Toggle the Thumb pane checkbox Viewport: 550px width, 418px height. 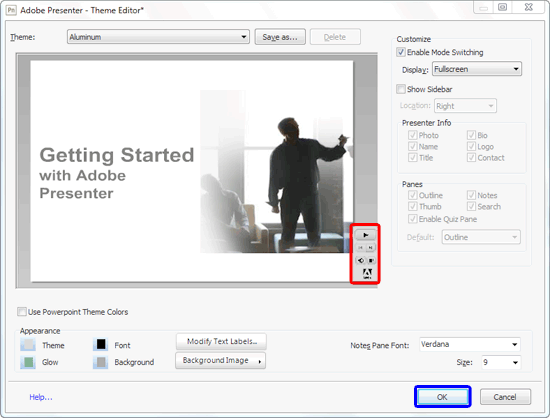pyautogui.click(x=412, y=206)
